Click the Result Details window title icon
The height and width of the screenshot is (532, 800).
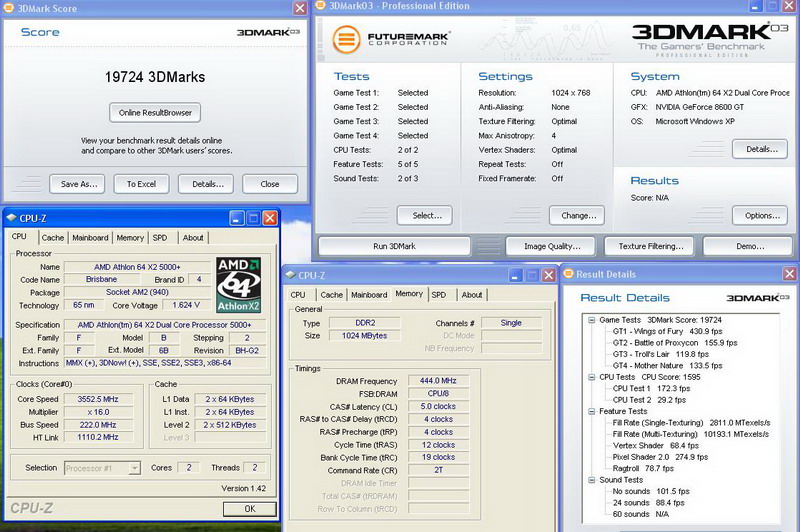click(568, 274)
